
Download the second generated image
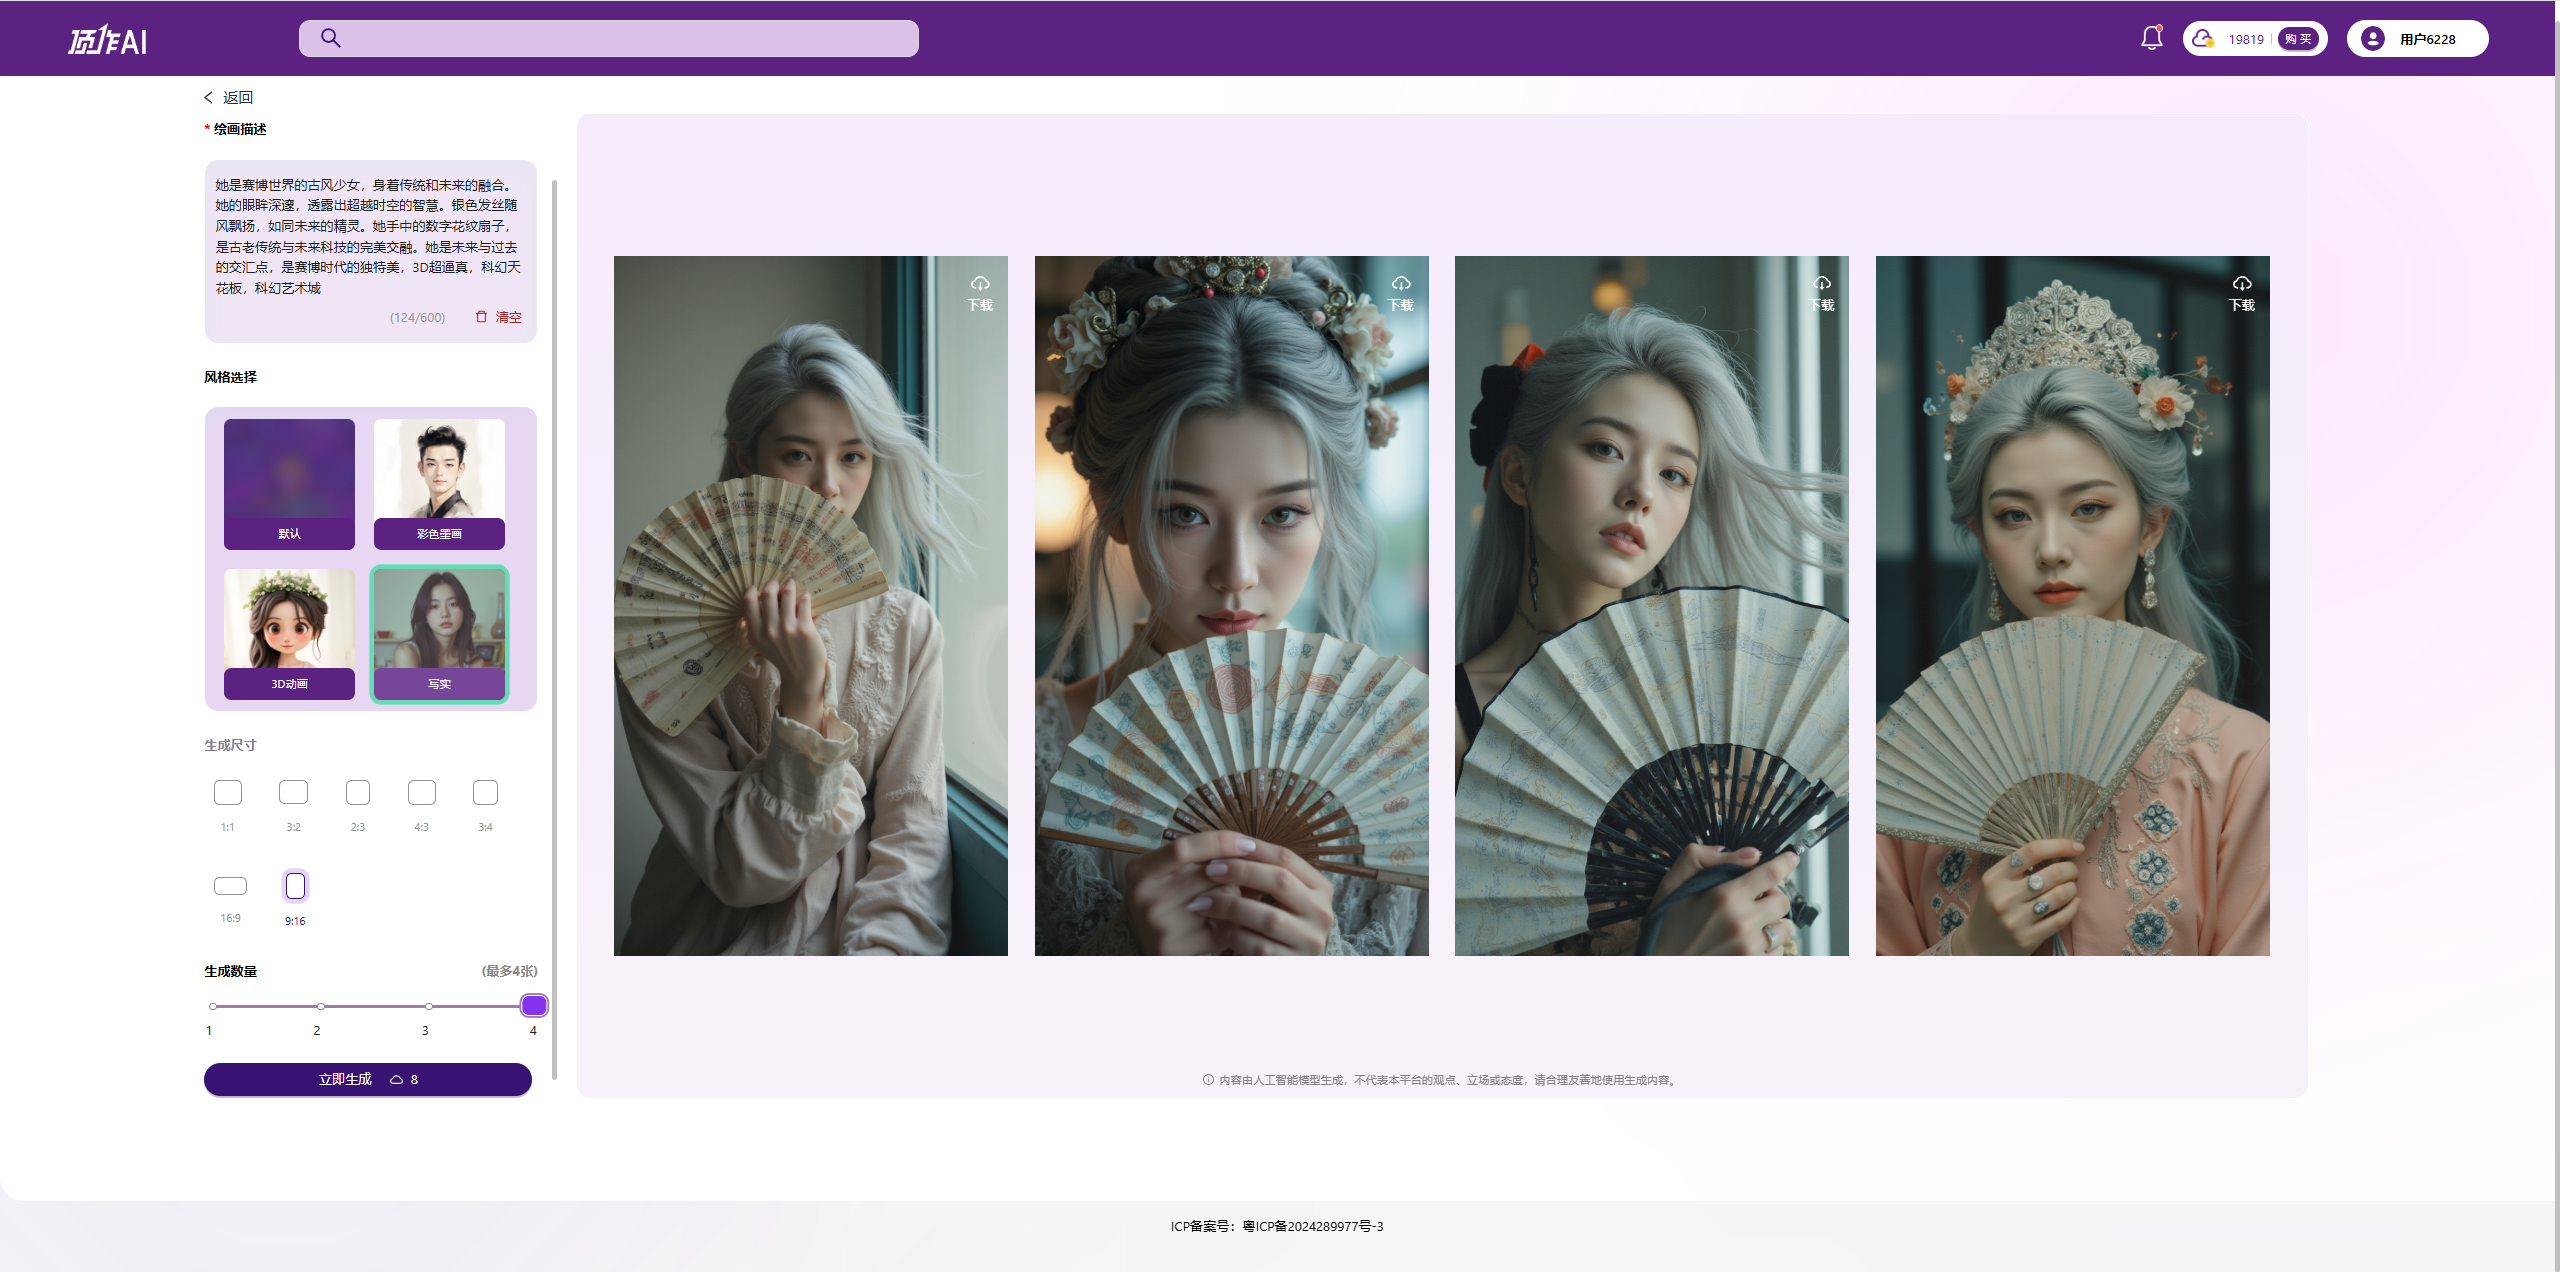[x=1400, y=293]
